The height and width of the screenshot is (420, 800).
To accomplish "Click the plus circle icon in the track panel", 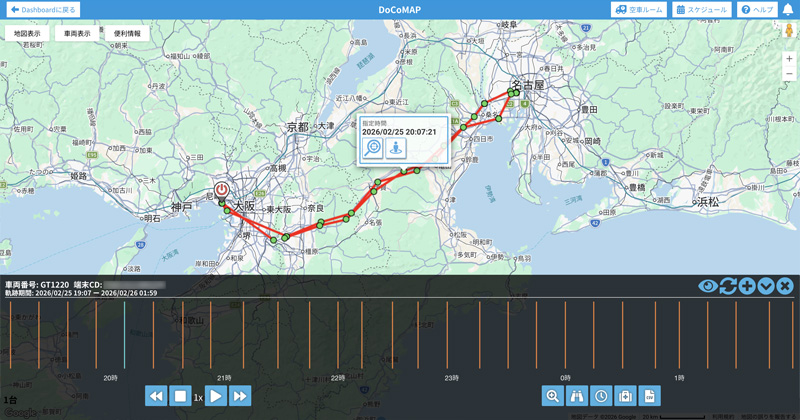I will point(747,287).
